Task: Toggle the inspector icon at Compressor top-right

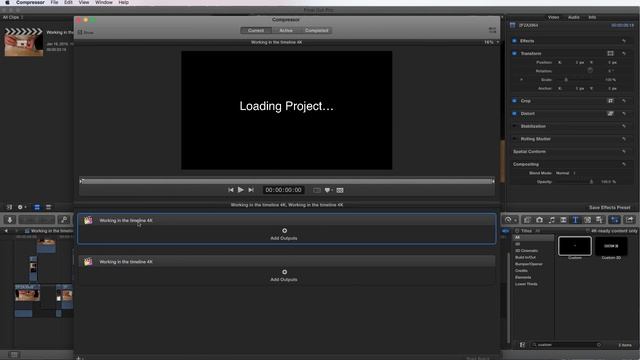Action: [x=492, y=31]
